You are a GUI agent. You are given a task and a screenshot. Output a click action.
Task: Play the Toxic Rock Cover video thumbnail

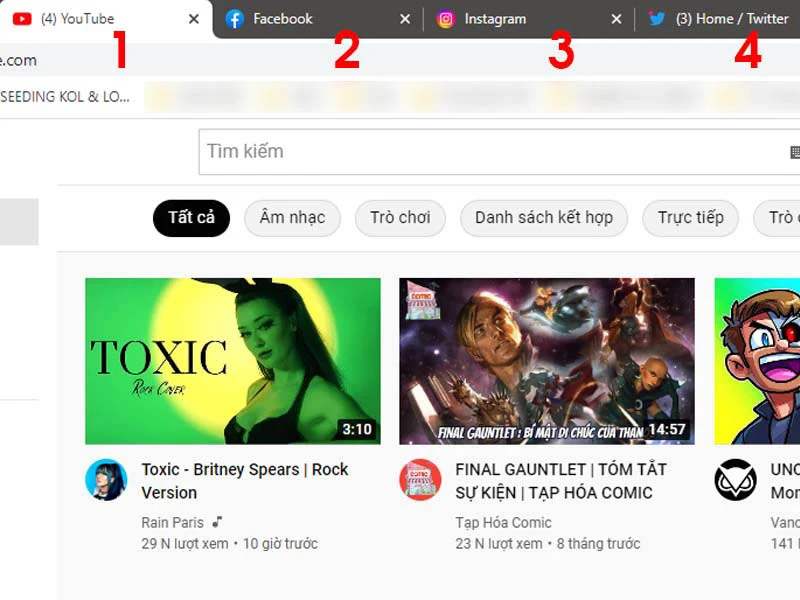pyautogui.click(x=233, y=361)
